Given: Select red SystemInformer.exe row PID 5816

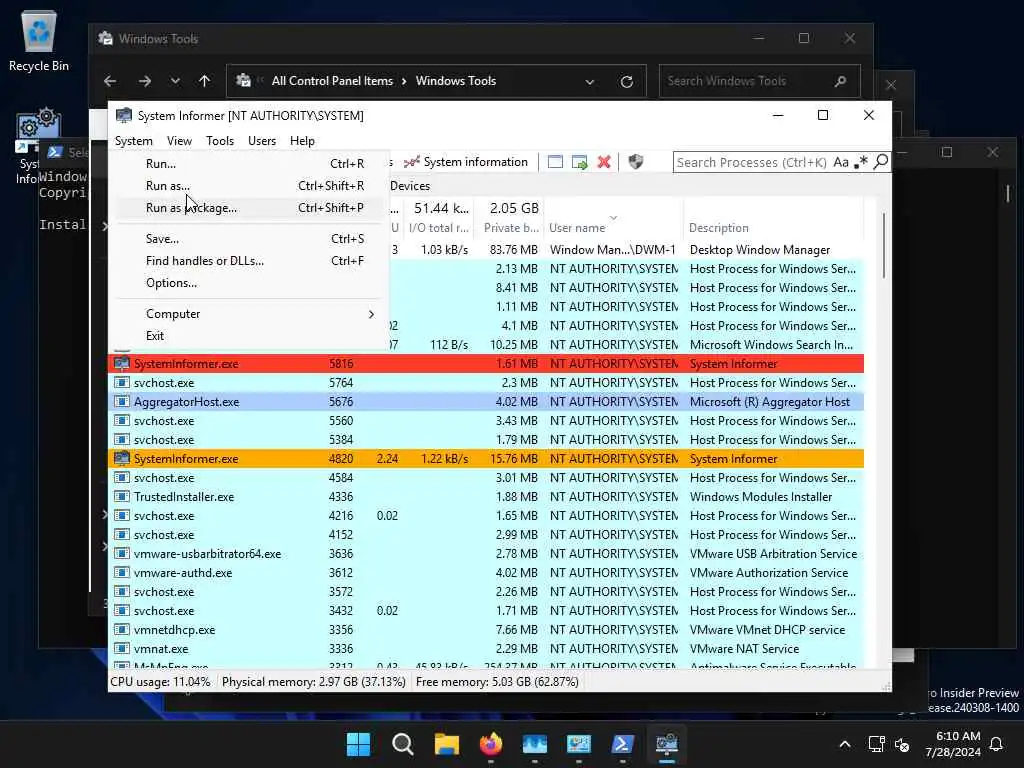Looking at the screenshot, I should tap(486, 364).
